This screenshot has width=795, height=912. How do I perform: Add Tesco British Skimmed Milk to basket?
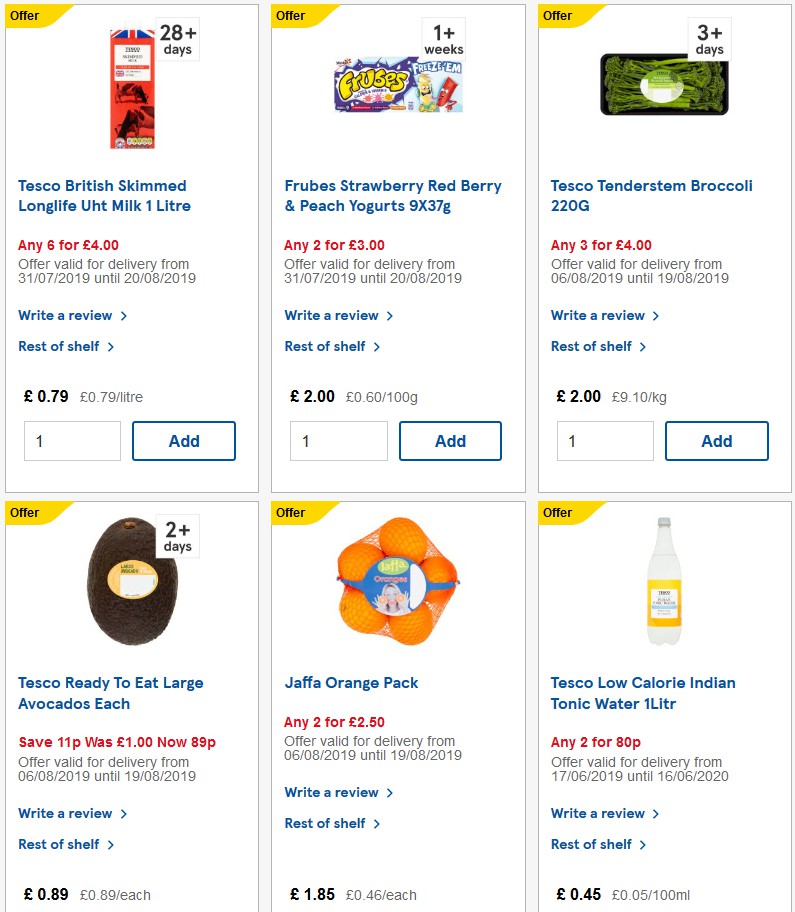pyautogui.click(x=184, y=440)
